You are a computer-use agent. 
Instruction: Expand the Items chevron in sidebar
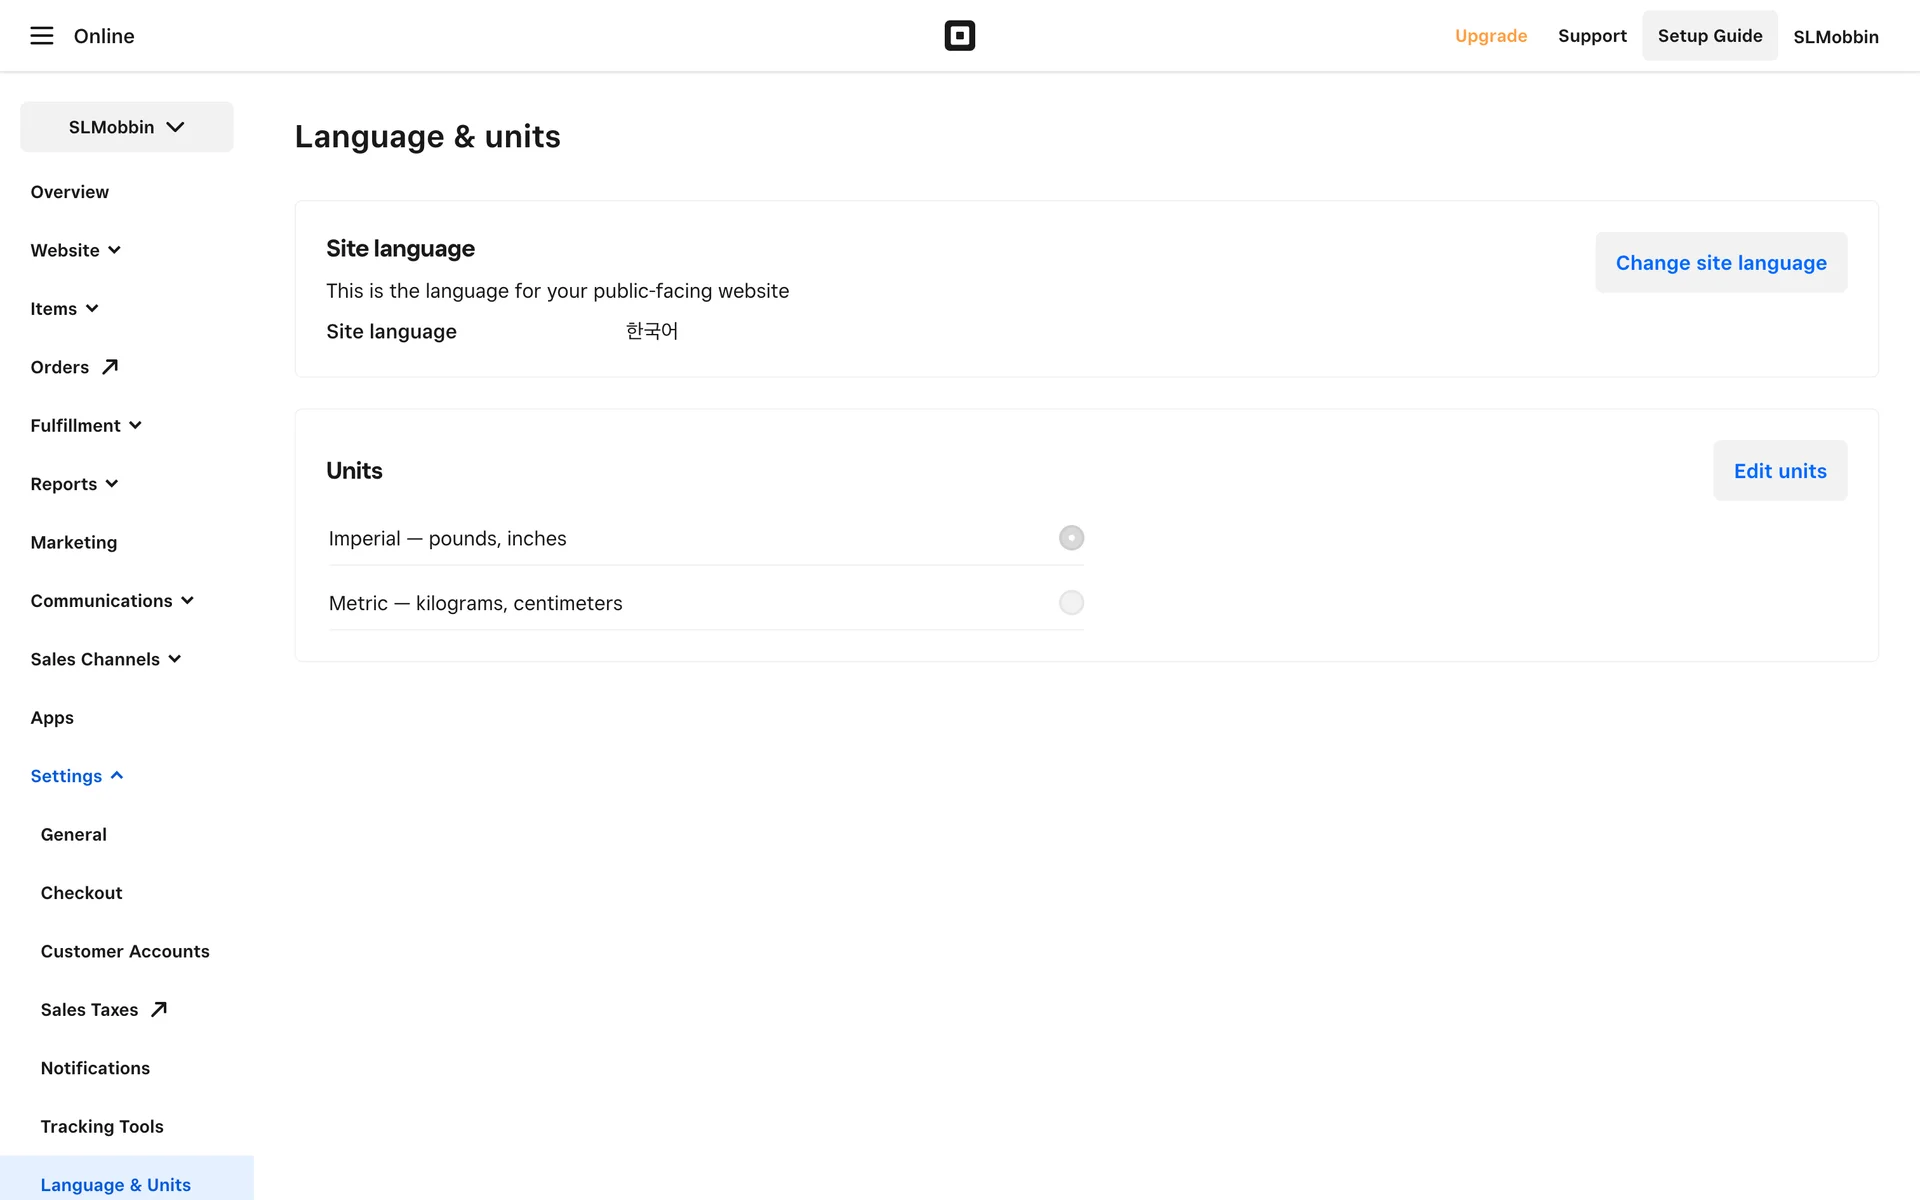pos(92,308)
